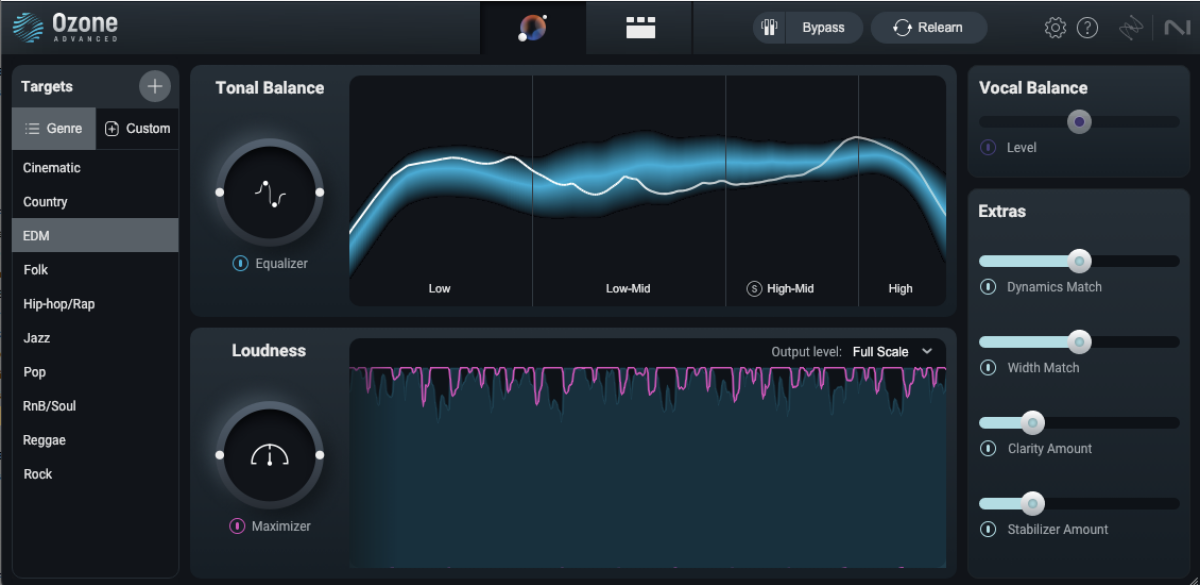
Task: Click the Bypass button icon
Action: [770, 28]
